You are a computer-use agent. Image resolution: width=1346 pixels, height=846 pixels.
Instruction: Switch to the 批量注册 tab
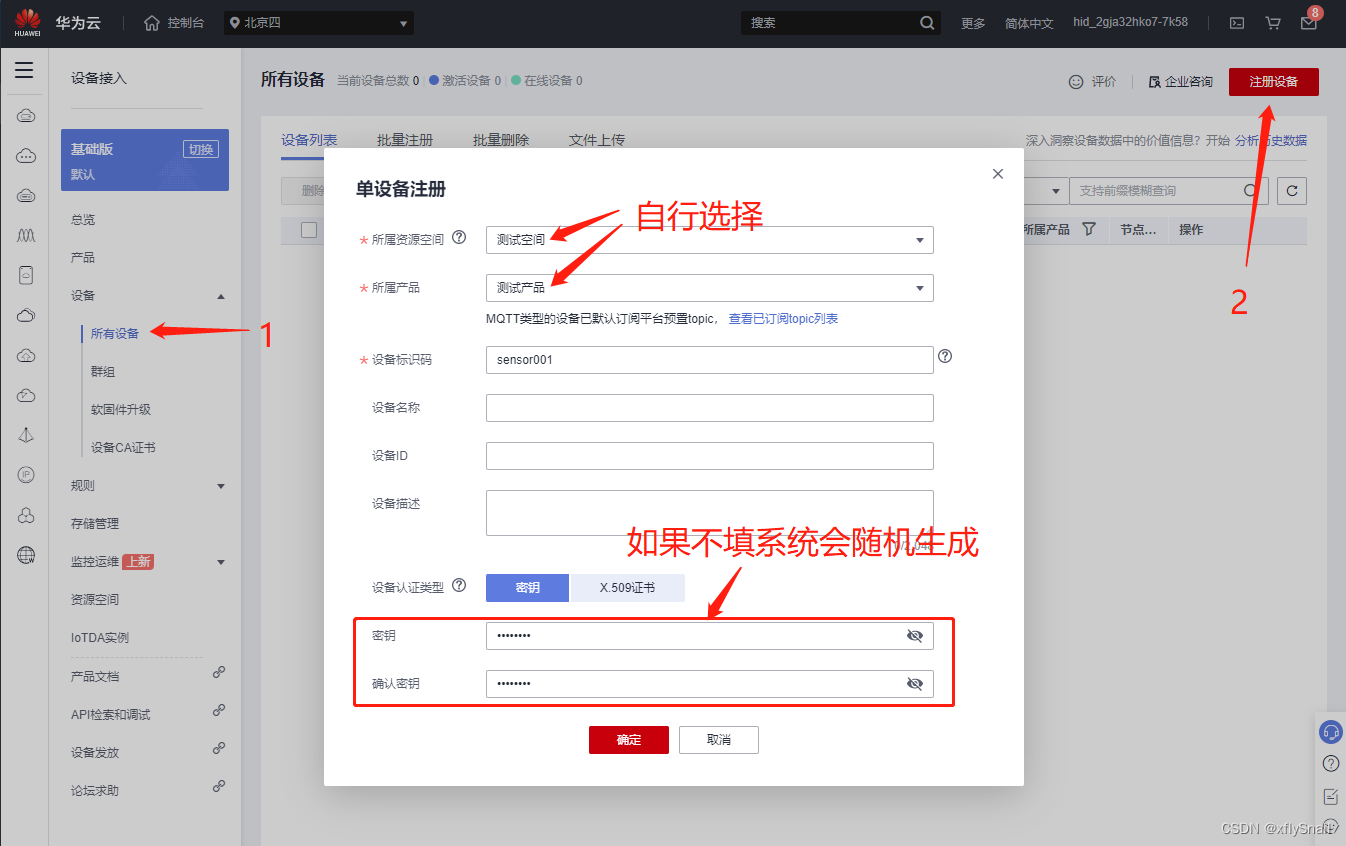(x=405, y=140)
